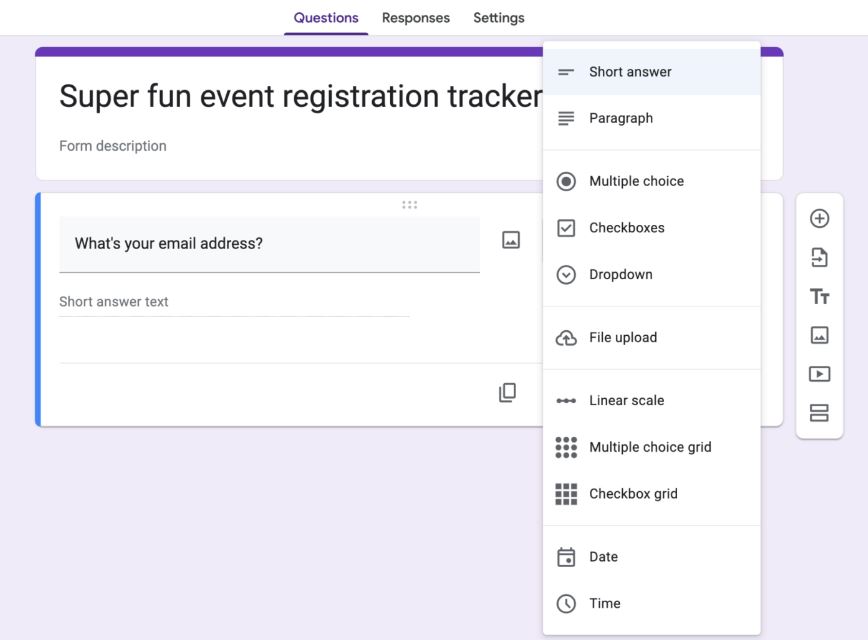Choose Dropdown question type
Image resolution: width=868 pixels, height=640 pixels.
tap(620, 275)
